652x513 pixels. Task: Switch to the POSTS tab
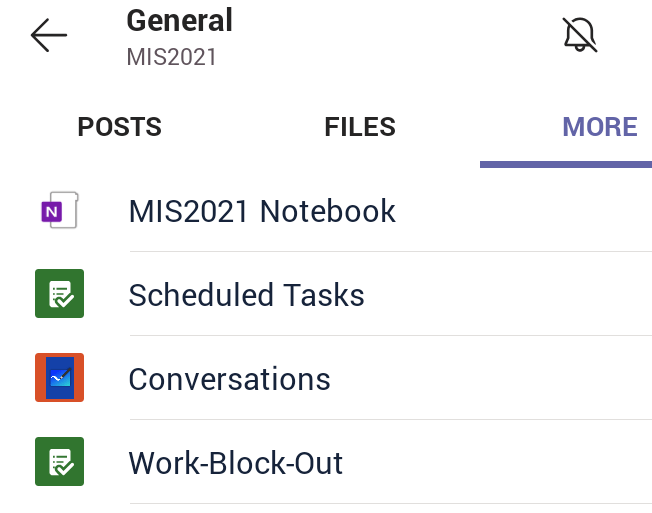click(x=120, y=127)
